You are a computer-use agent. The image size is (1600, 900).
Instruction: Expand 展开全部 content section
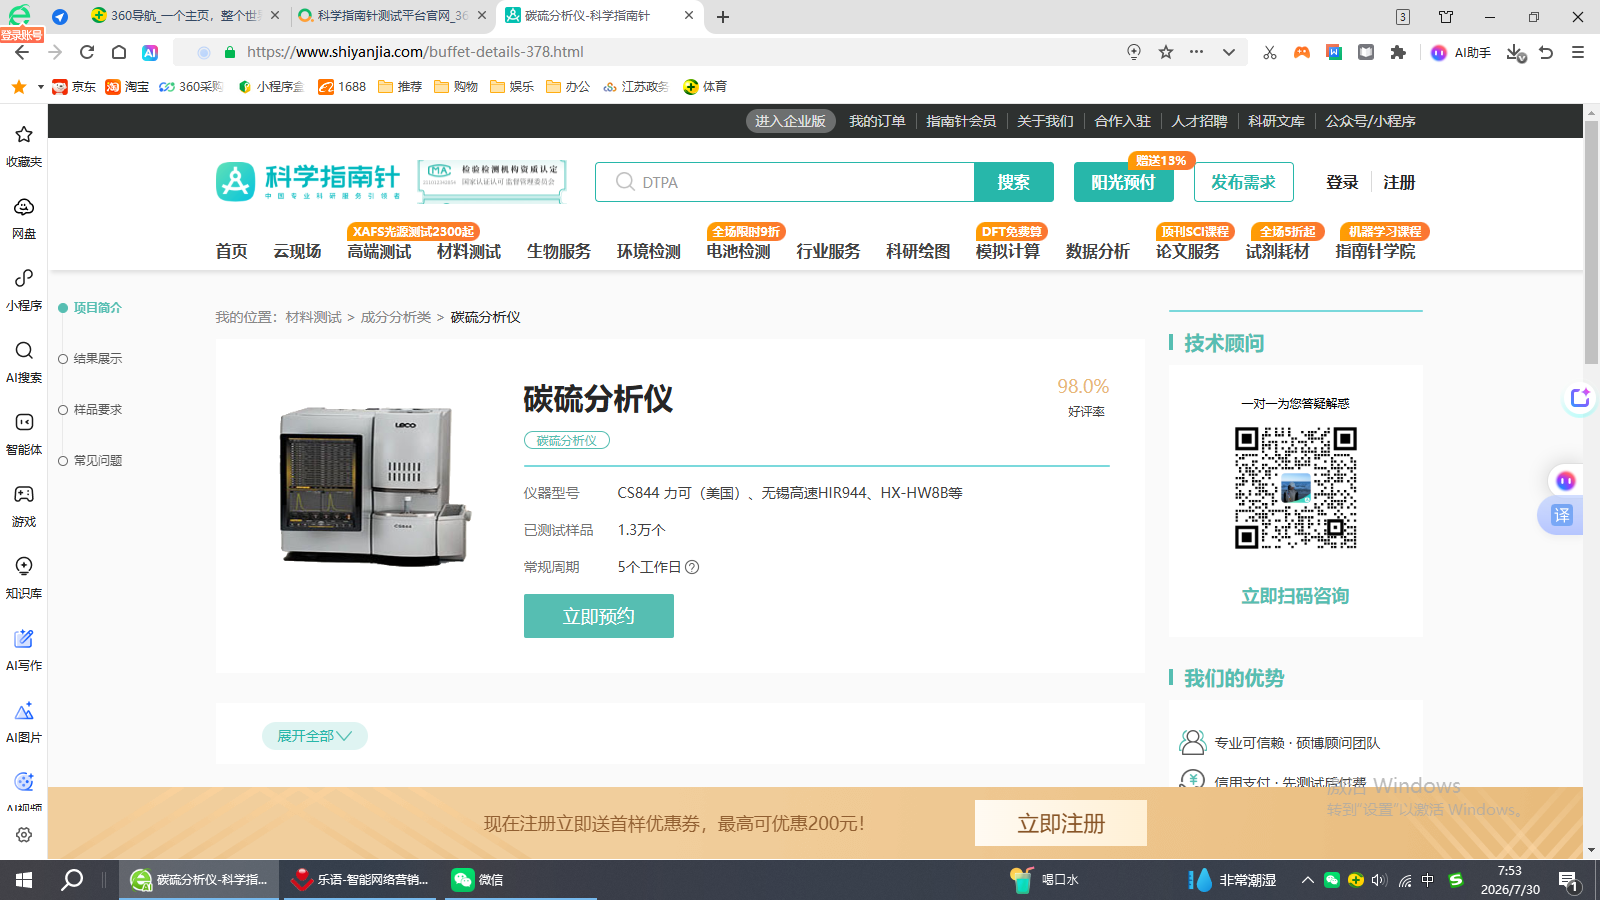(315, 736)
